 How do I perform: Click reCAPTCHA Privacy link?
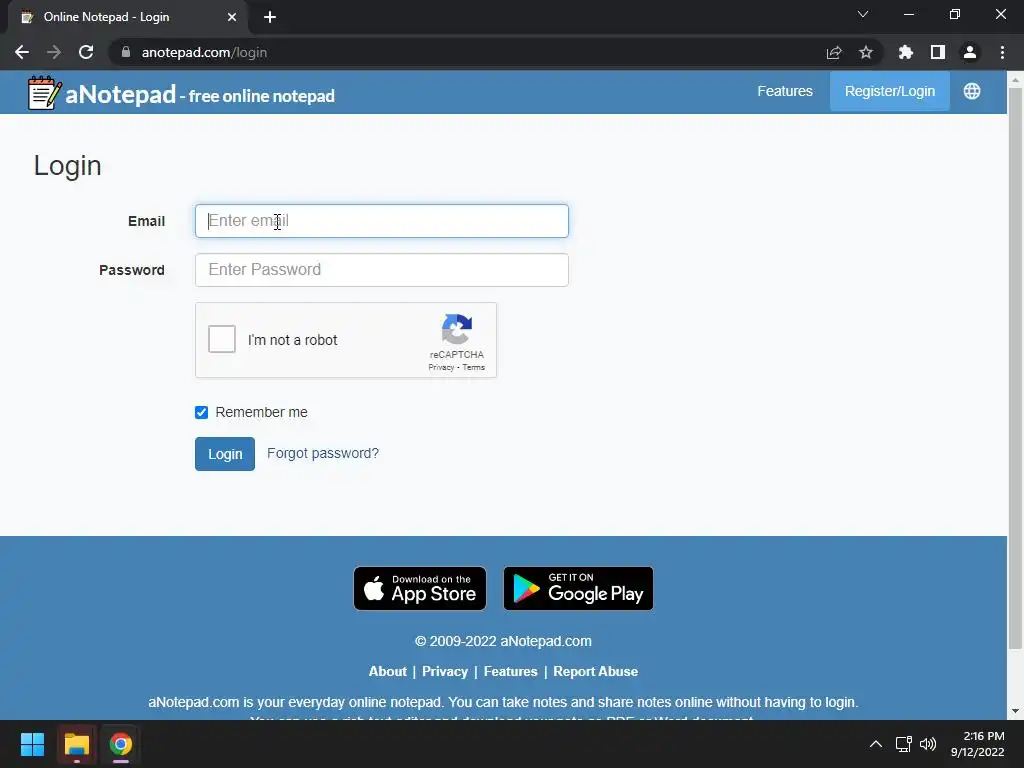pyautogui.click(x=441, y=368)
